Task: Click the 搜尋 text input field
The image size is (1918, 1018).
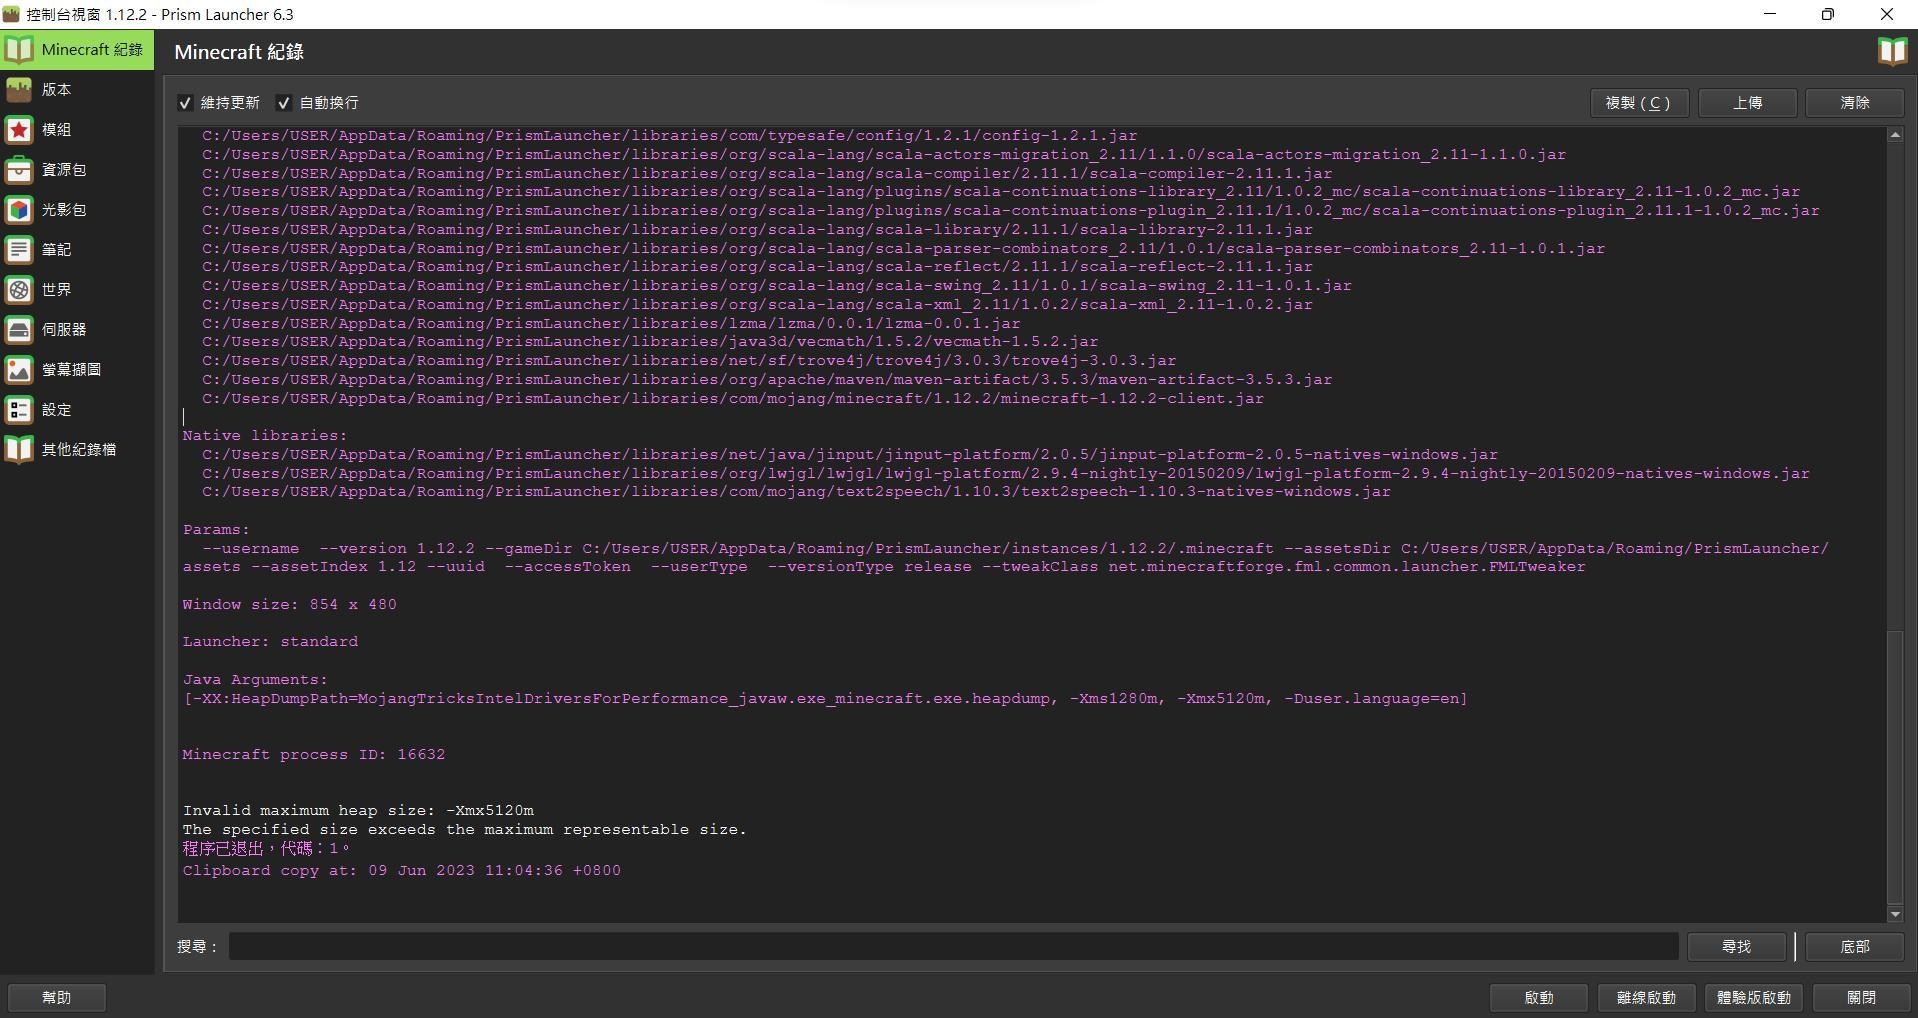Action: point(952,947)
